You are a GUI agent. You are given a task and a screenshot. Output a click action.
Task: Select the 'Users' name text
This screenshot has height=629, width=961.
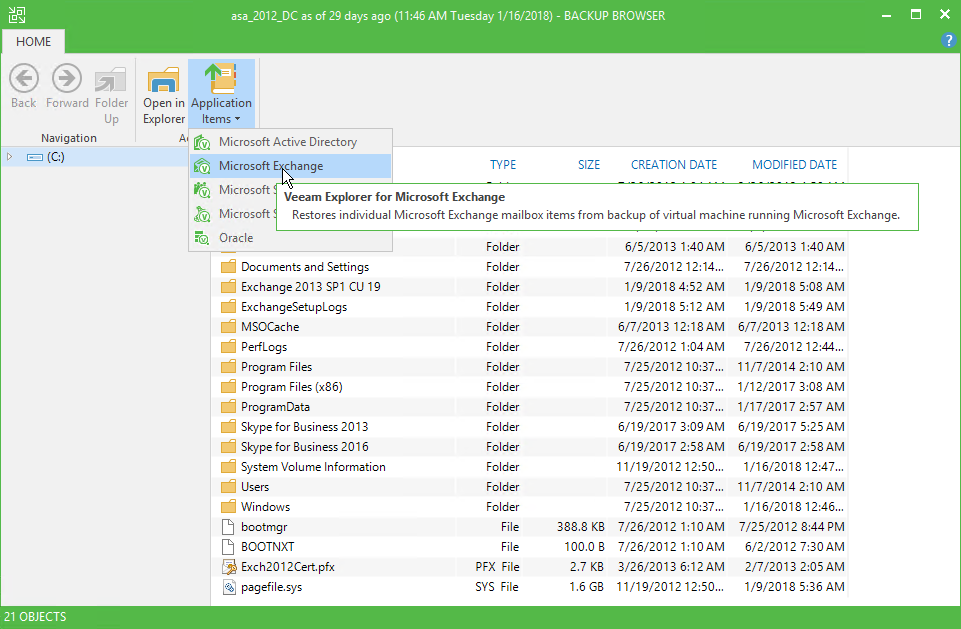tap(255, 487)
